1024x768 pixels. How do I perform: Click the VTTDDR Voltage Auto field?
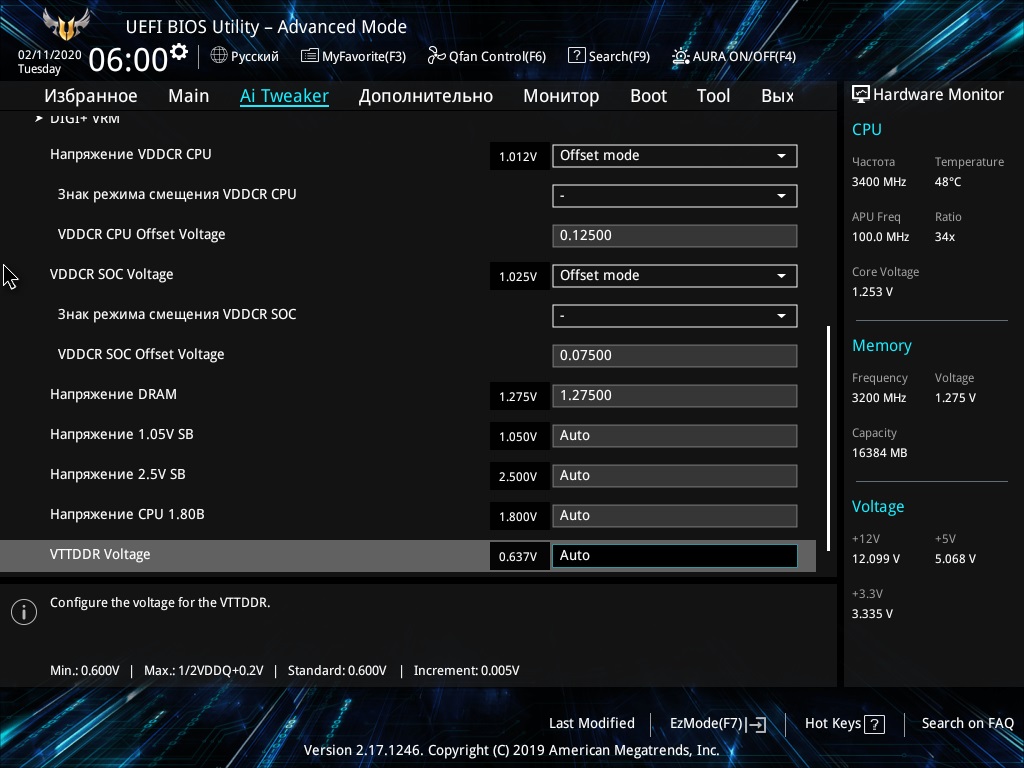[x=675, y=556]
